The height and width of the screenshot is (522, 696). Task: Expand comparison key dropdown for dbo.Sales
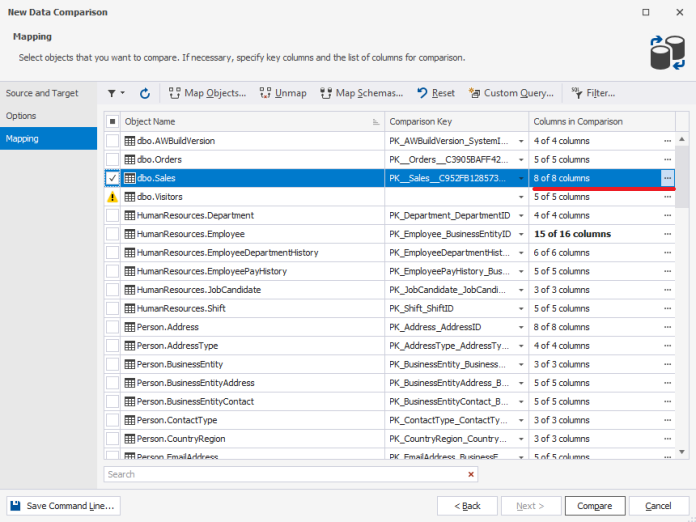(x=520, y=178)
